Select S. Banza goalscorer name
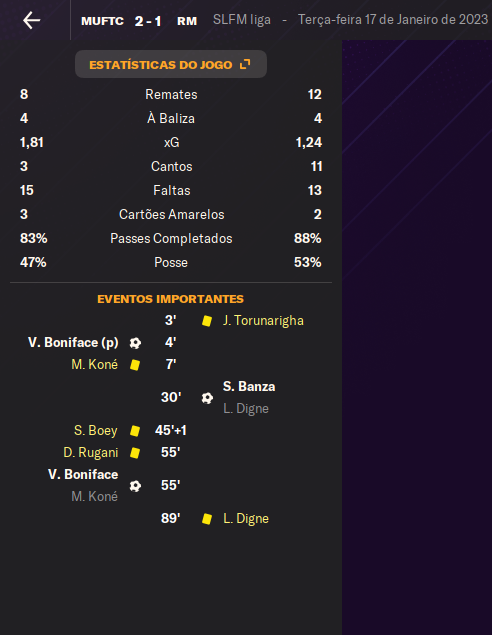Screen dimensions: 492x635 coord(249,386)
